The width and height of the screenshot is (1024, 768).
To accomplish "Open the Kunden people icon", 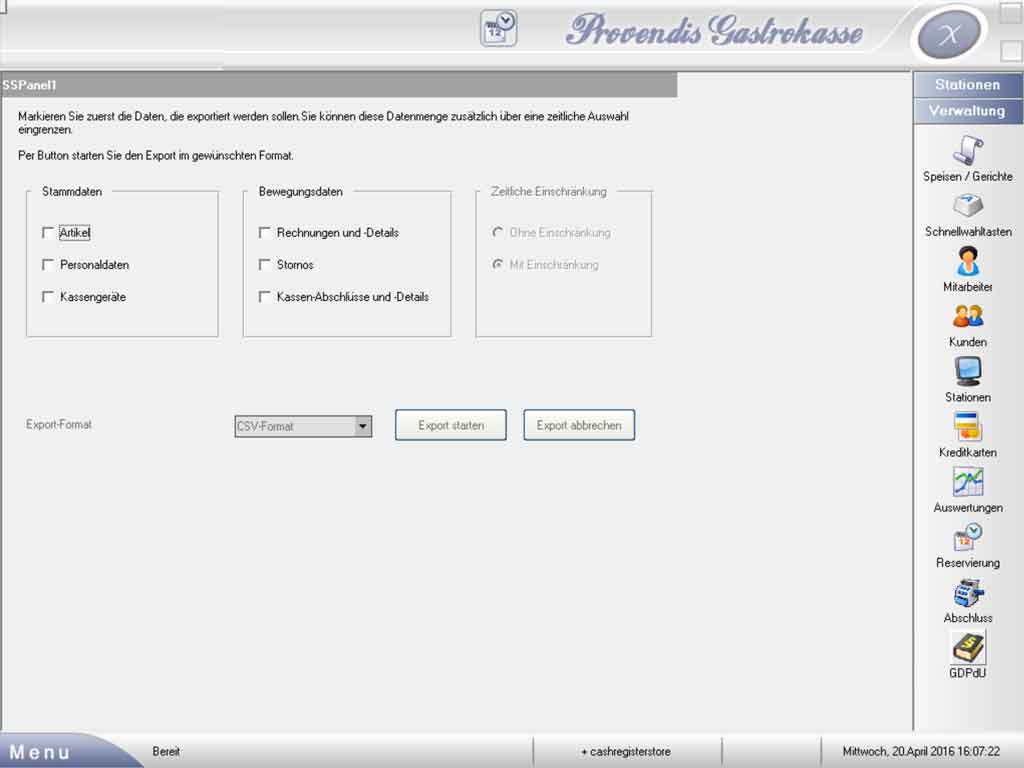I will click(x=968, y=317).
